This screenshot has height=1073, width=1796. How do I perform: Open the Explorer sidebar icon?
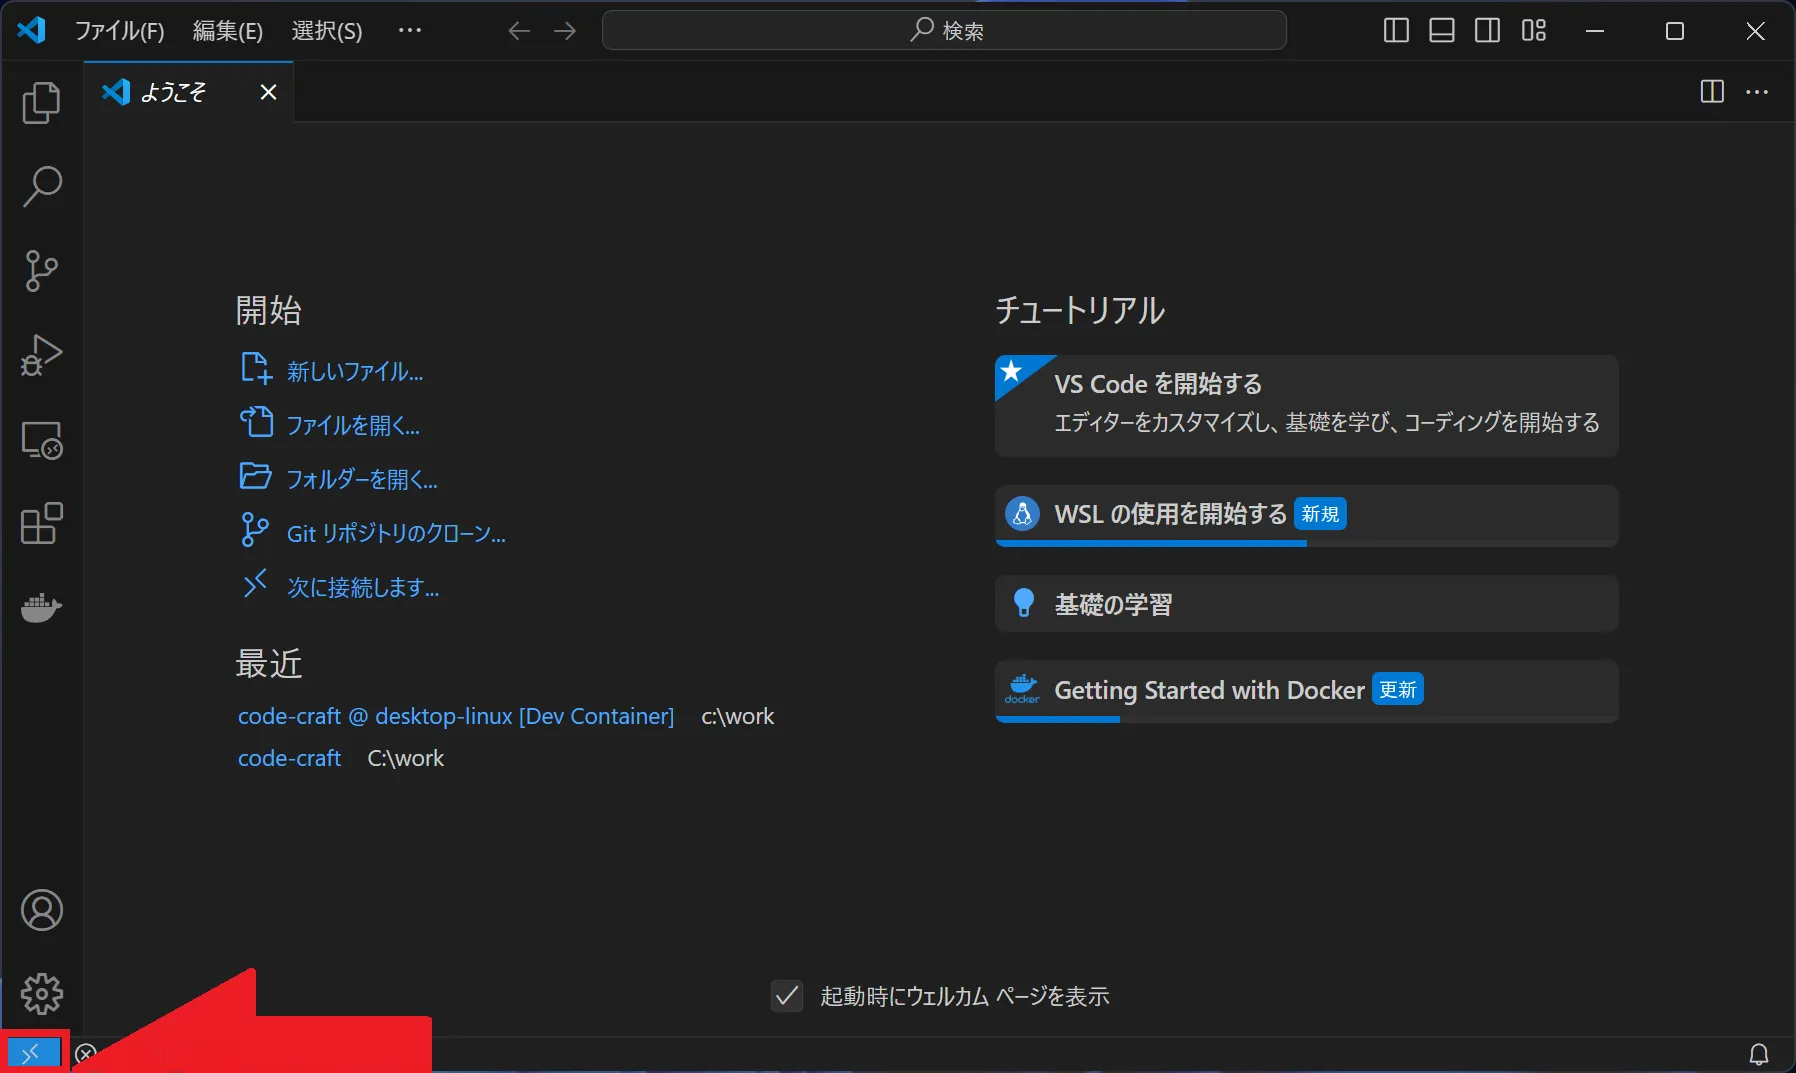41,103
